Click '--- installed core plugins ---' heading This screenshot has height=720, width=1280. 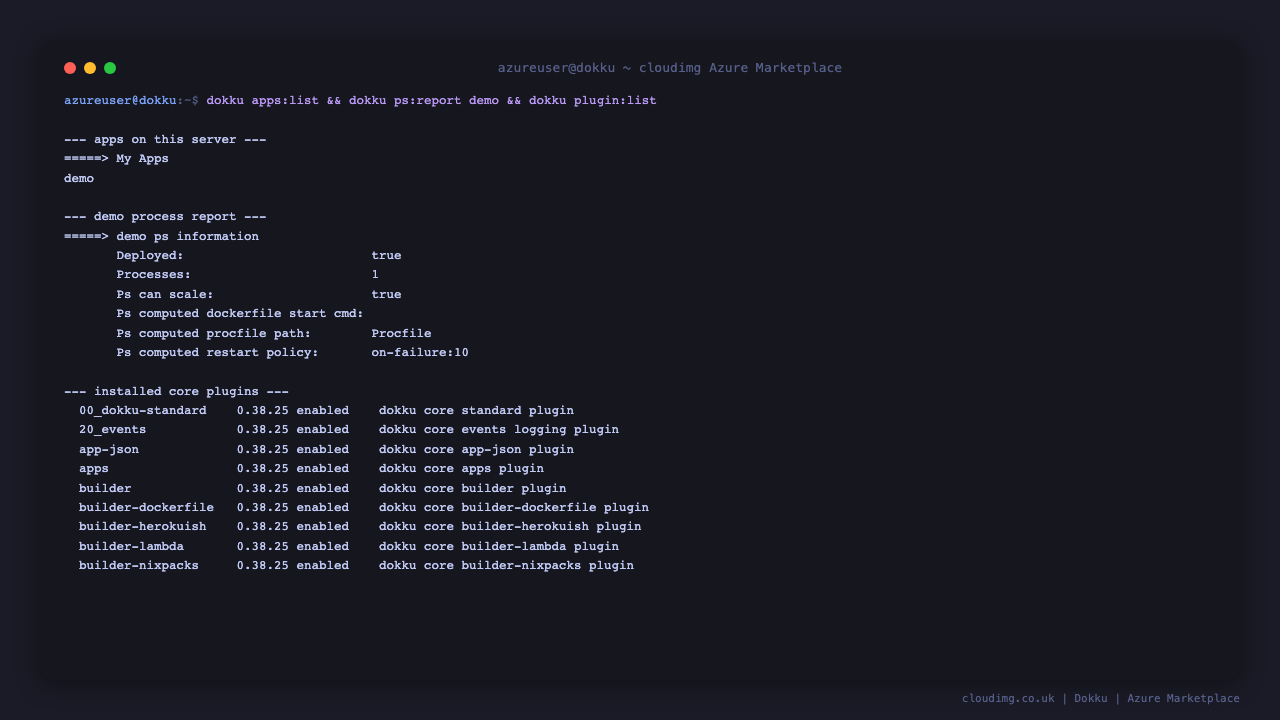176,392
